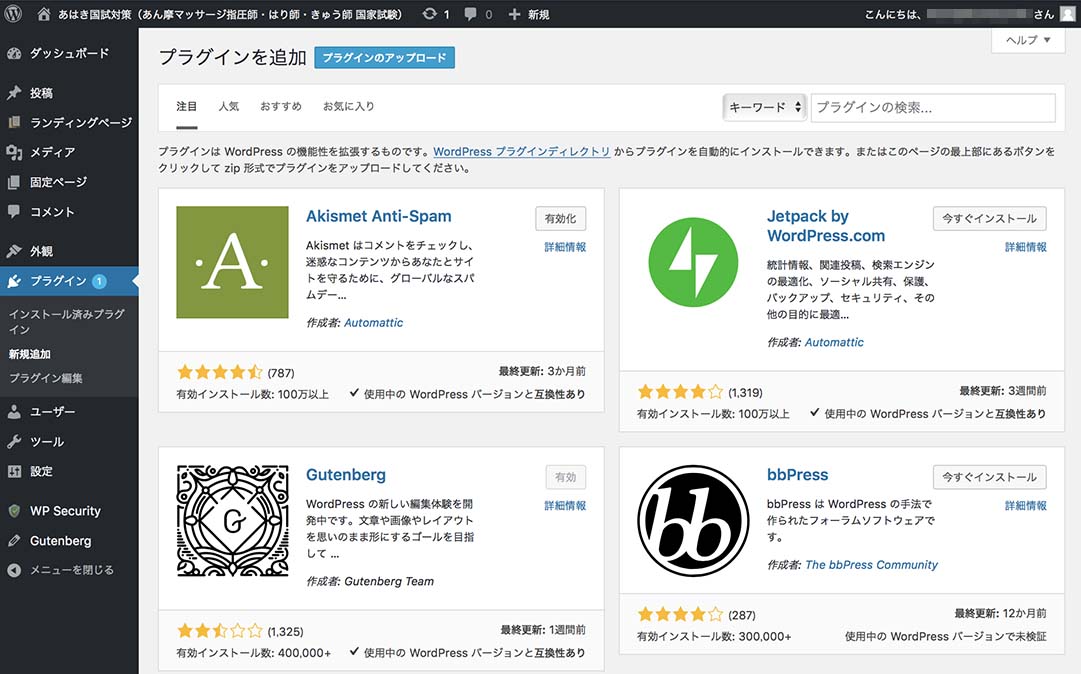
Task: Open the user avatar in top bar
Action: click(x=1068, y=14)
